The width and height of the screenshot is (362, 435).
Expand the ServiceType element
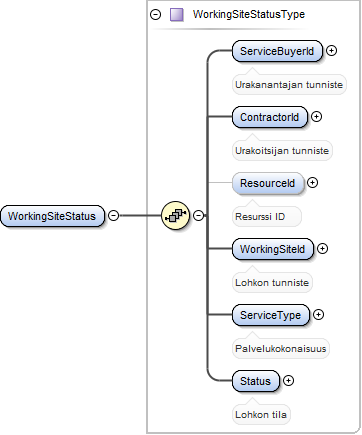(318, 315)
